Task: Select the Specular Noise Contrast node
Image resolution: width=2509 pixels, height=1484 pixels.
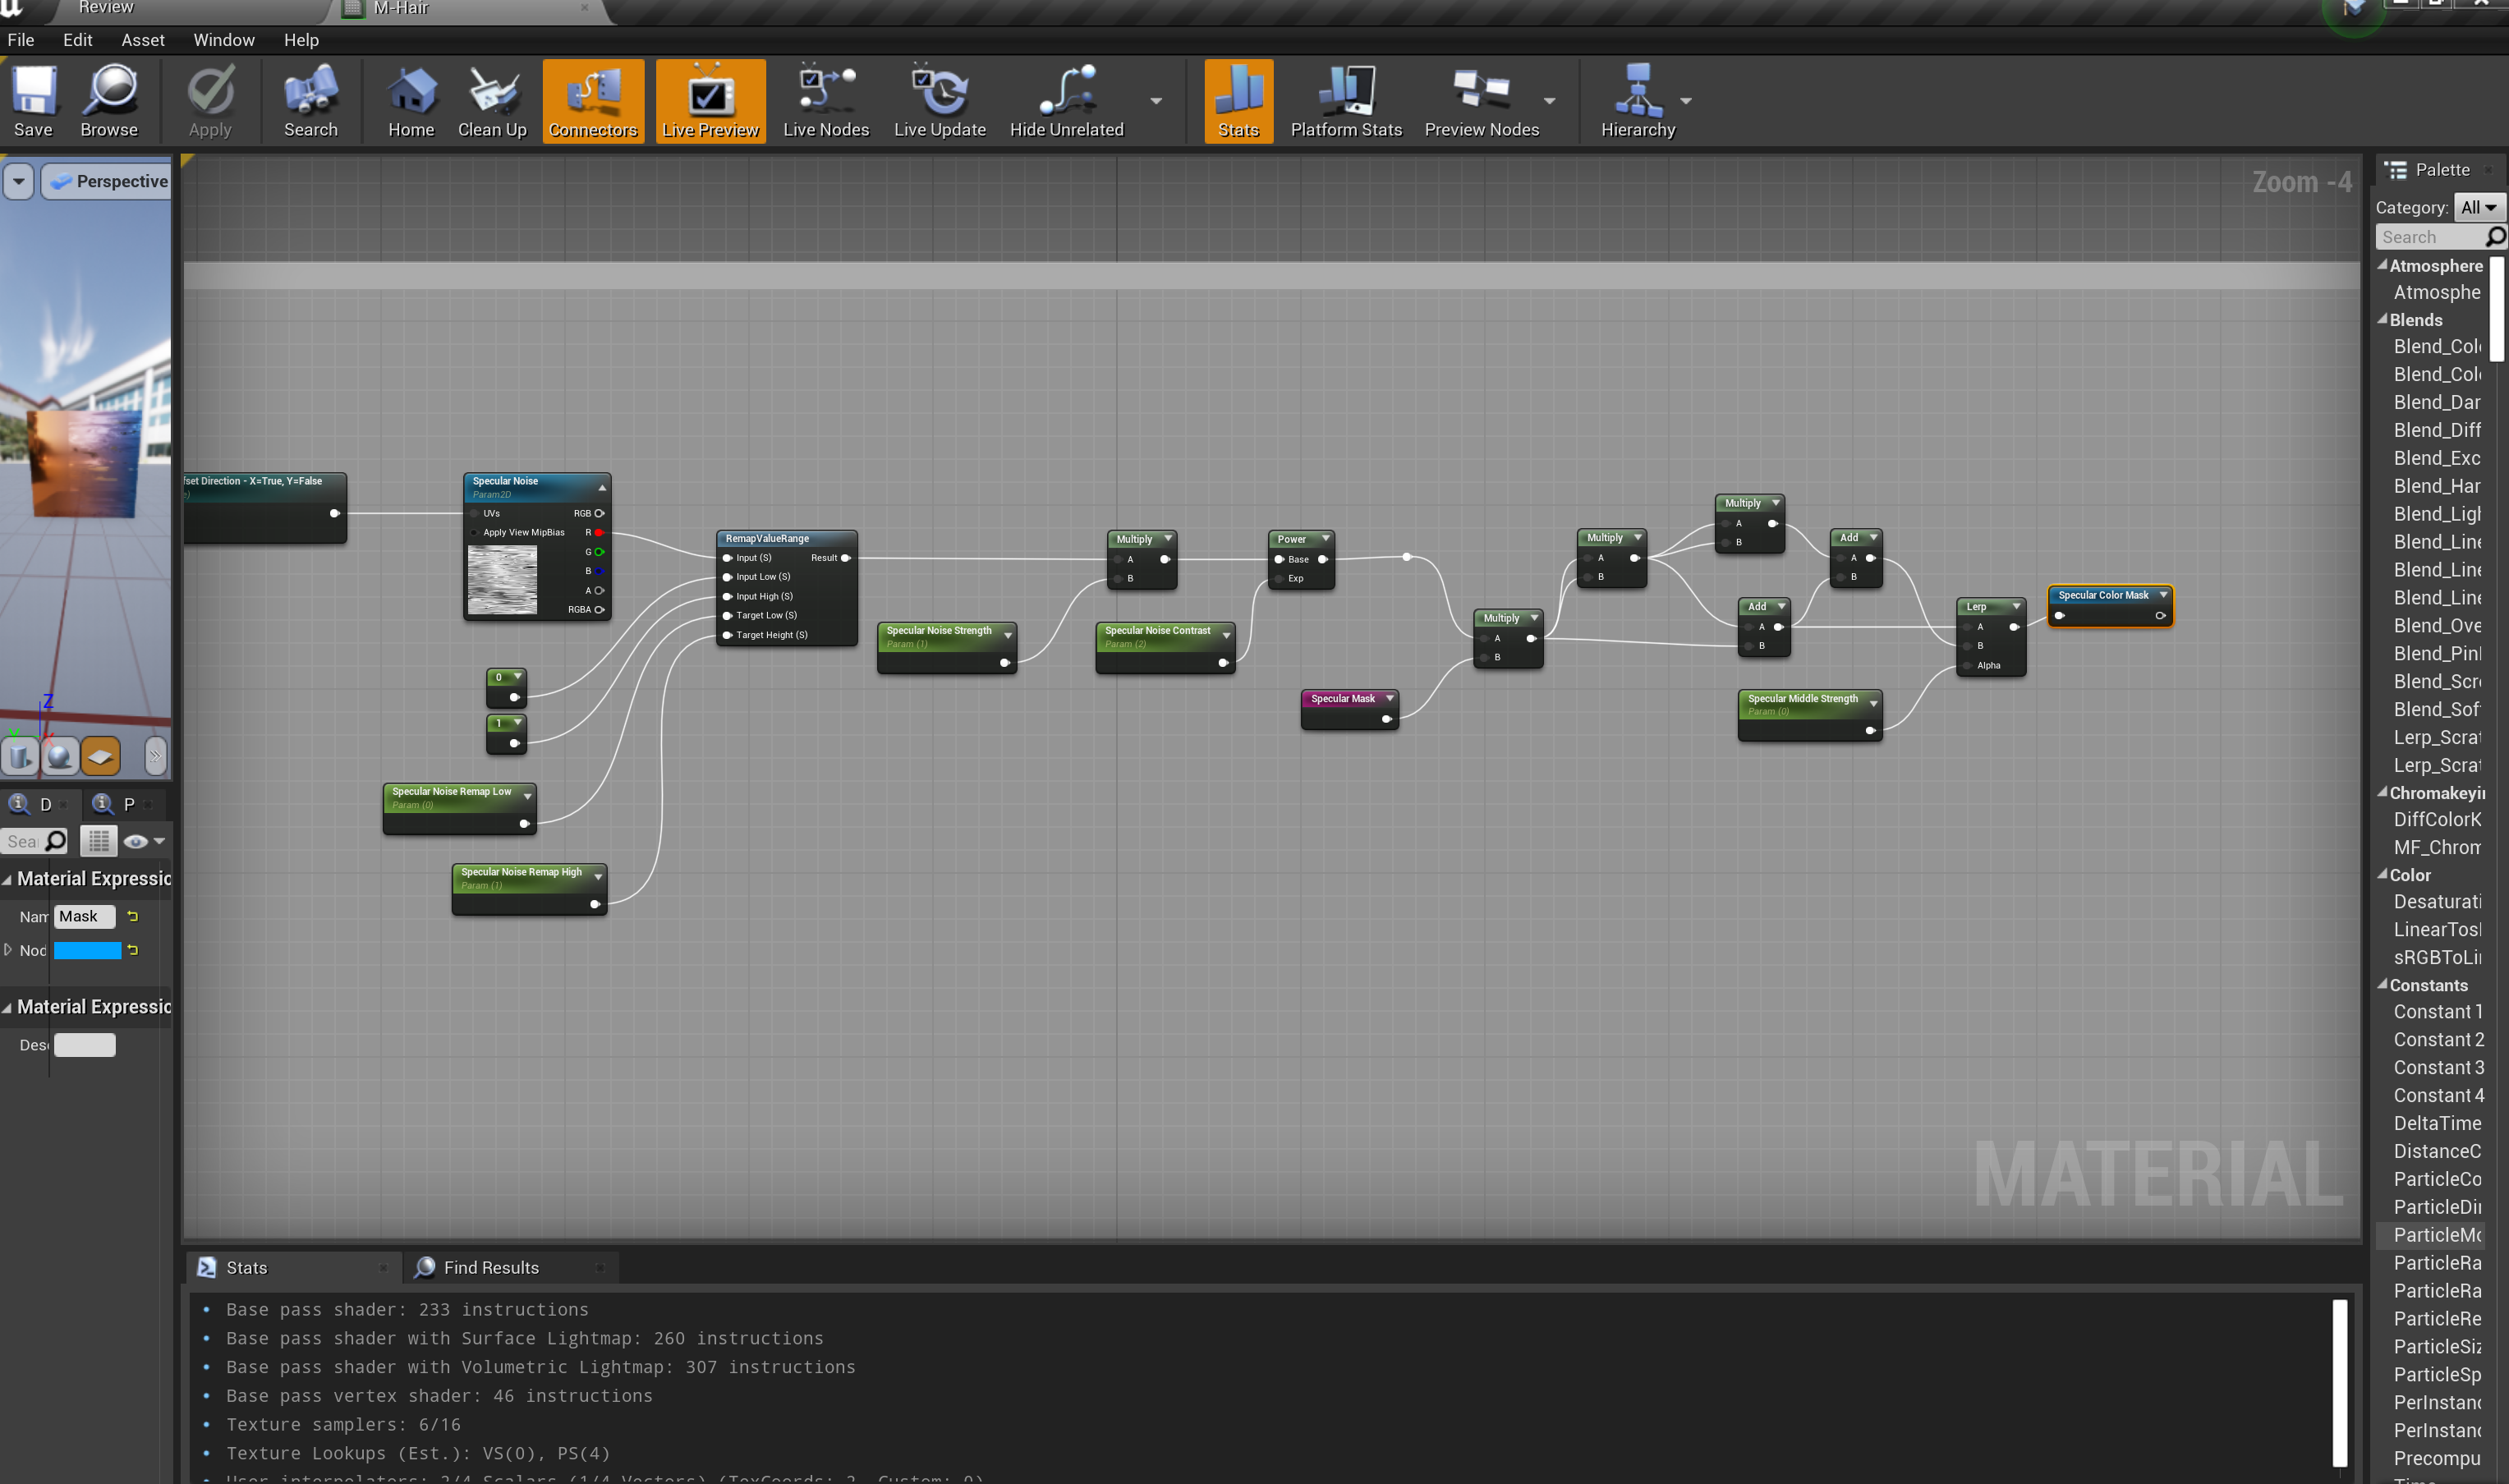Action: click(1165, 647)
